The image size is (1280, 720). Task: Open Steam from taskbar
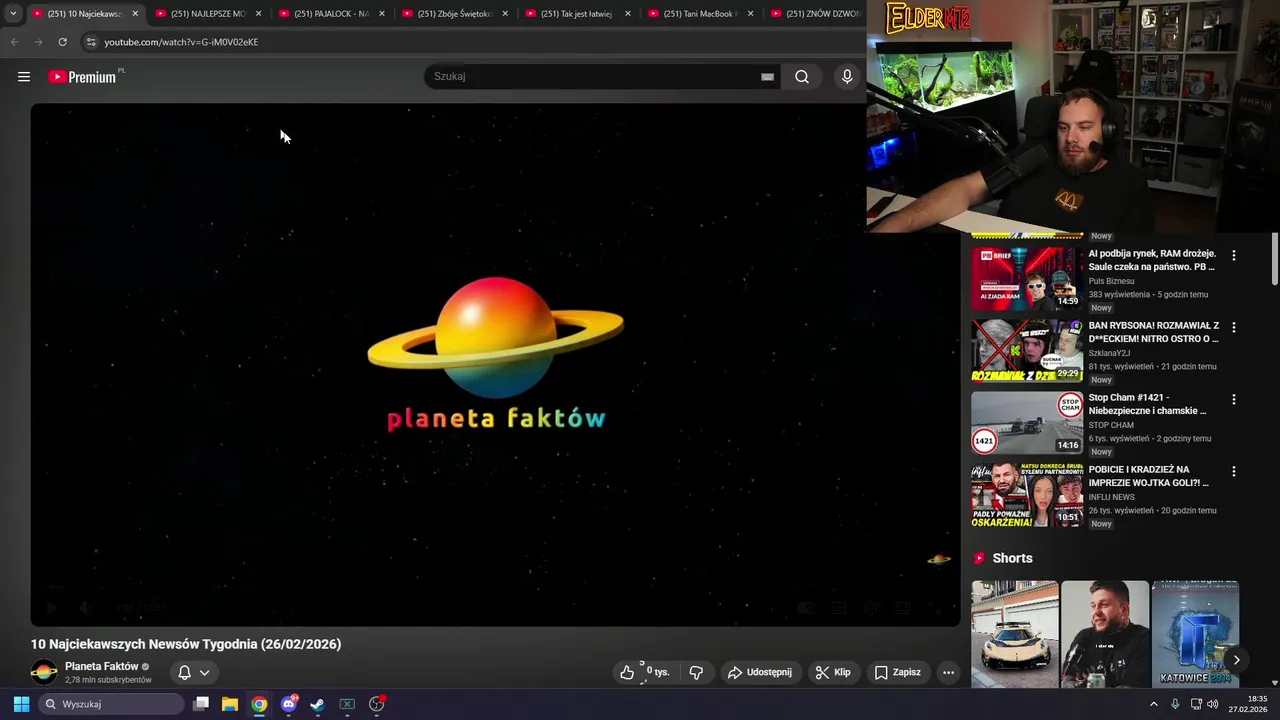(x=318, y=704)
